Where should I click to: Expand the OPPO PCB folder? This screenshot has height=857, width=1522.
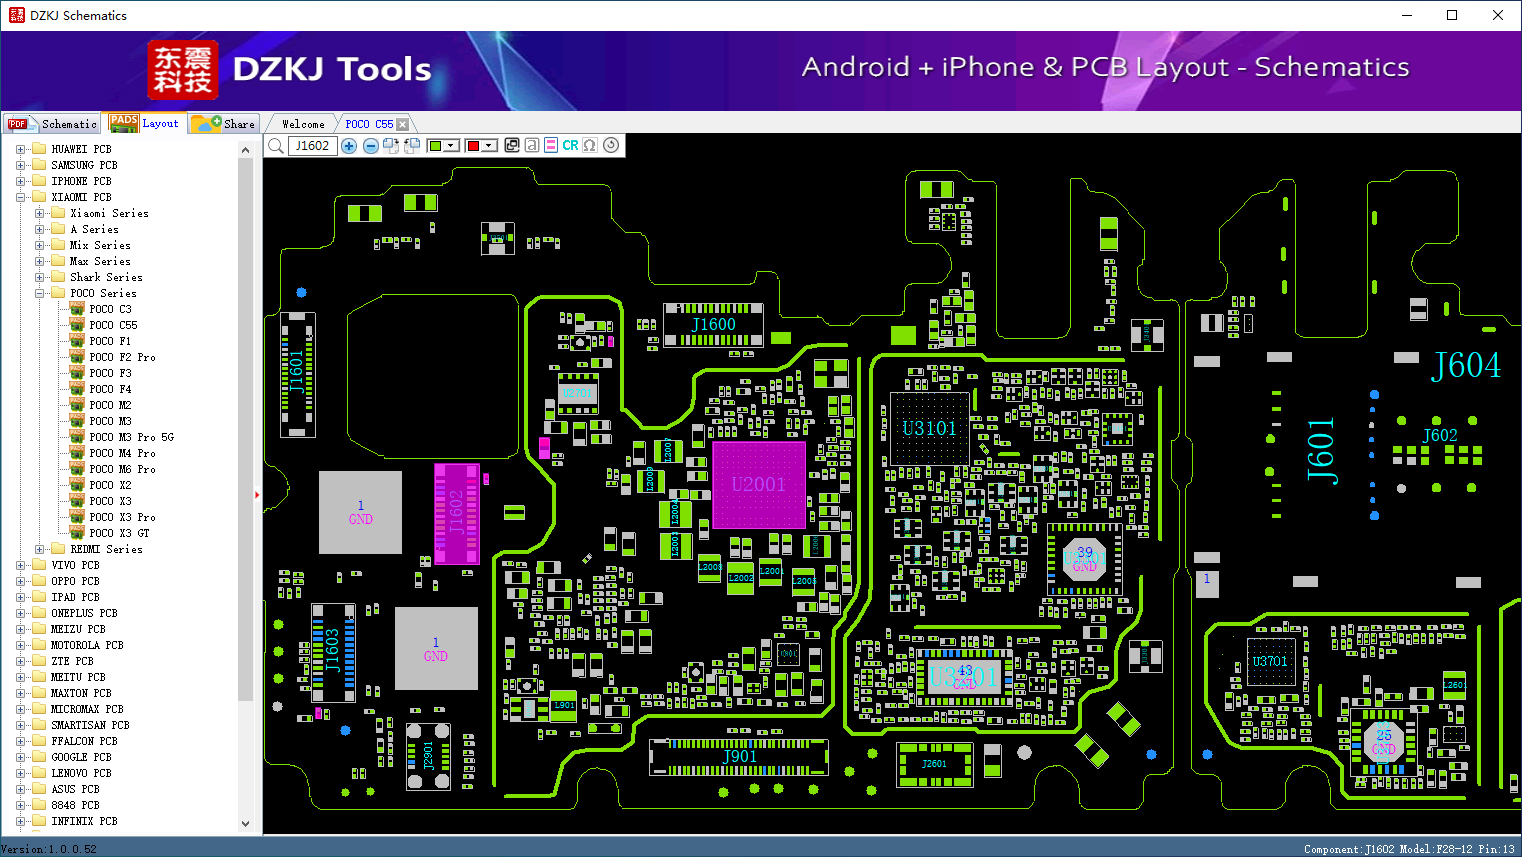click(20, 581)
